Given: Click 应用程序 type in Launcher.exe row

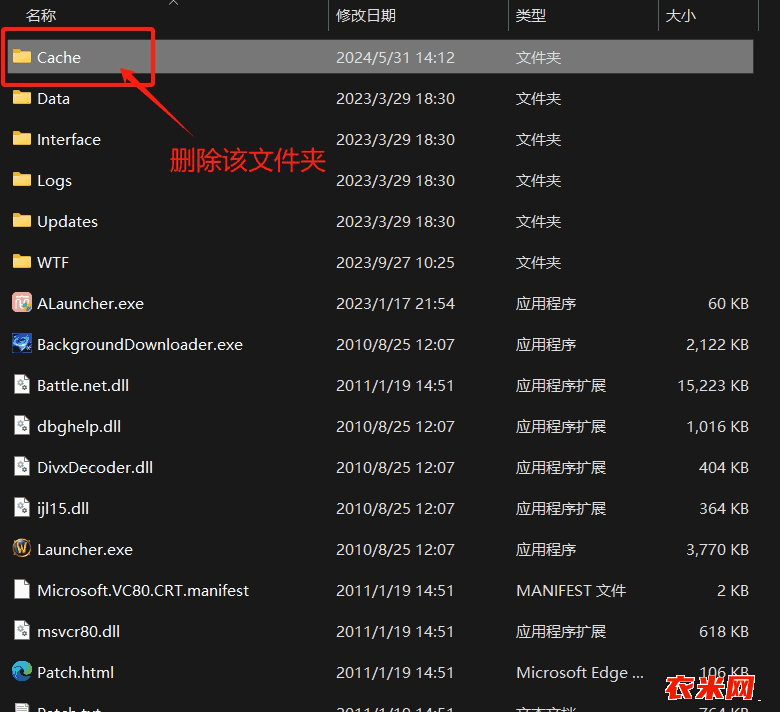Looking at the screenshot, I should click(x=546, y=549).
